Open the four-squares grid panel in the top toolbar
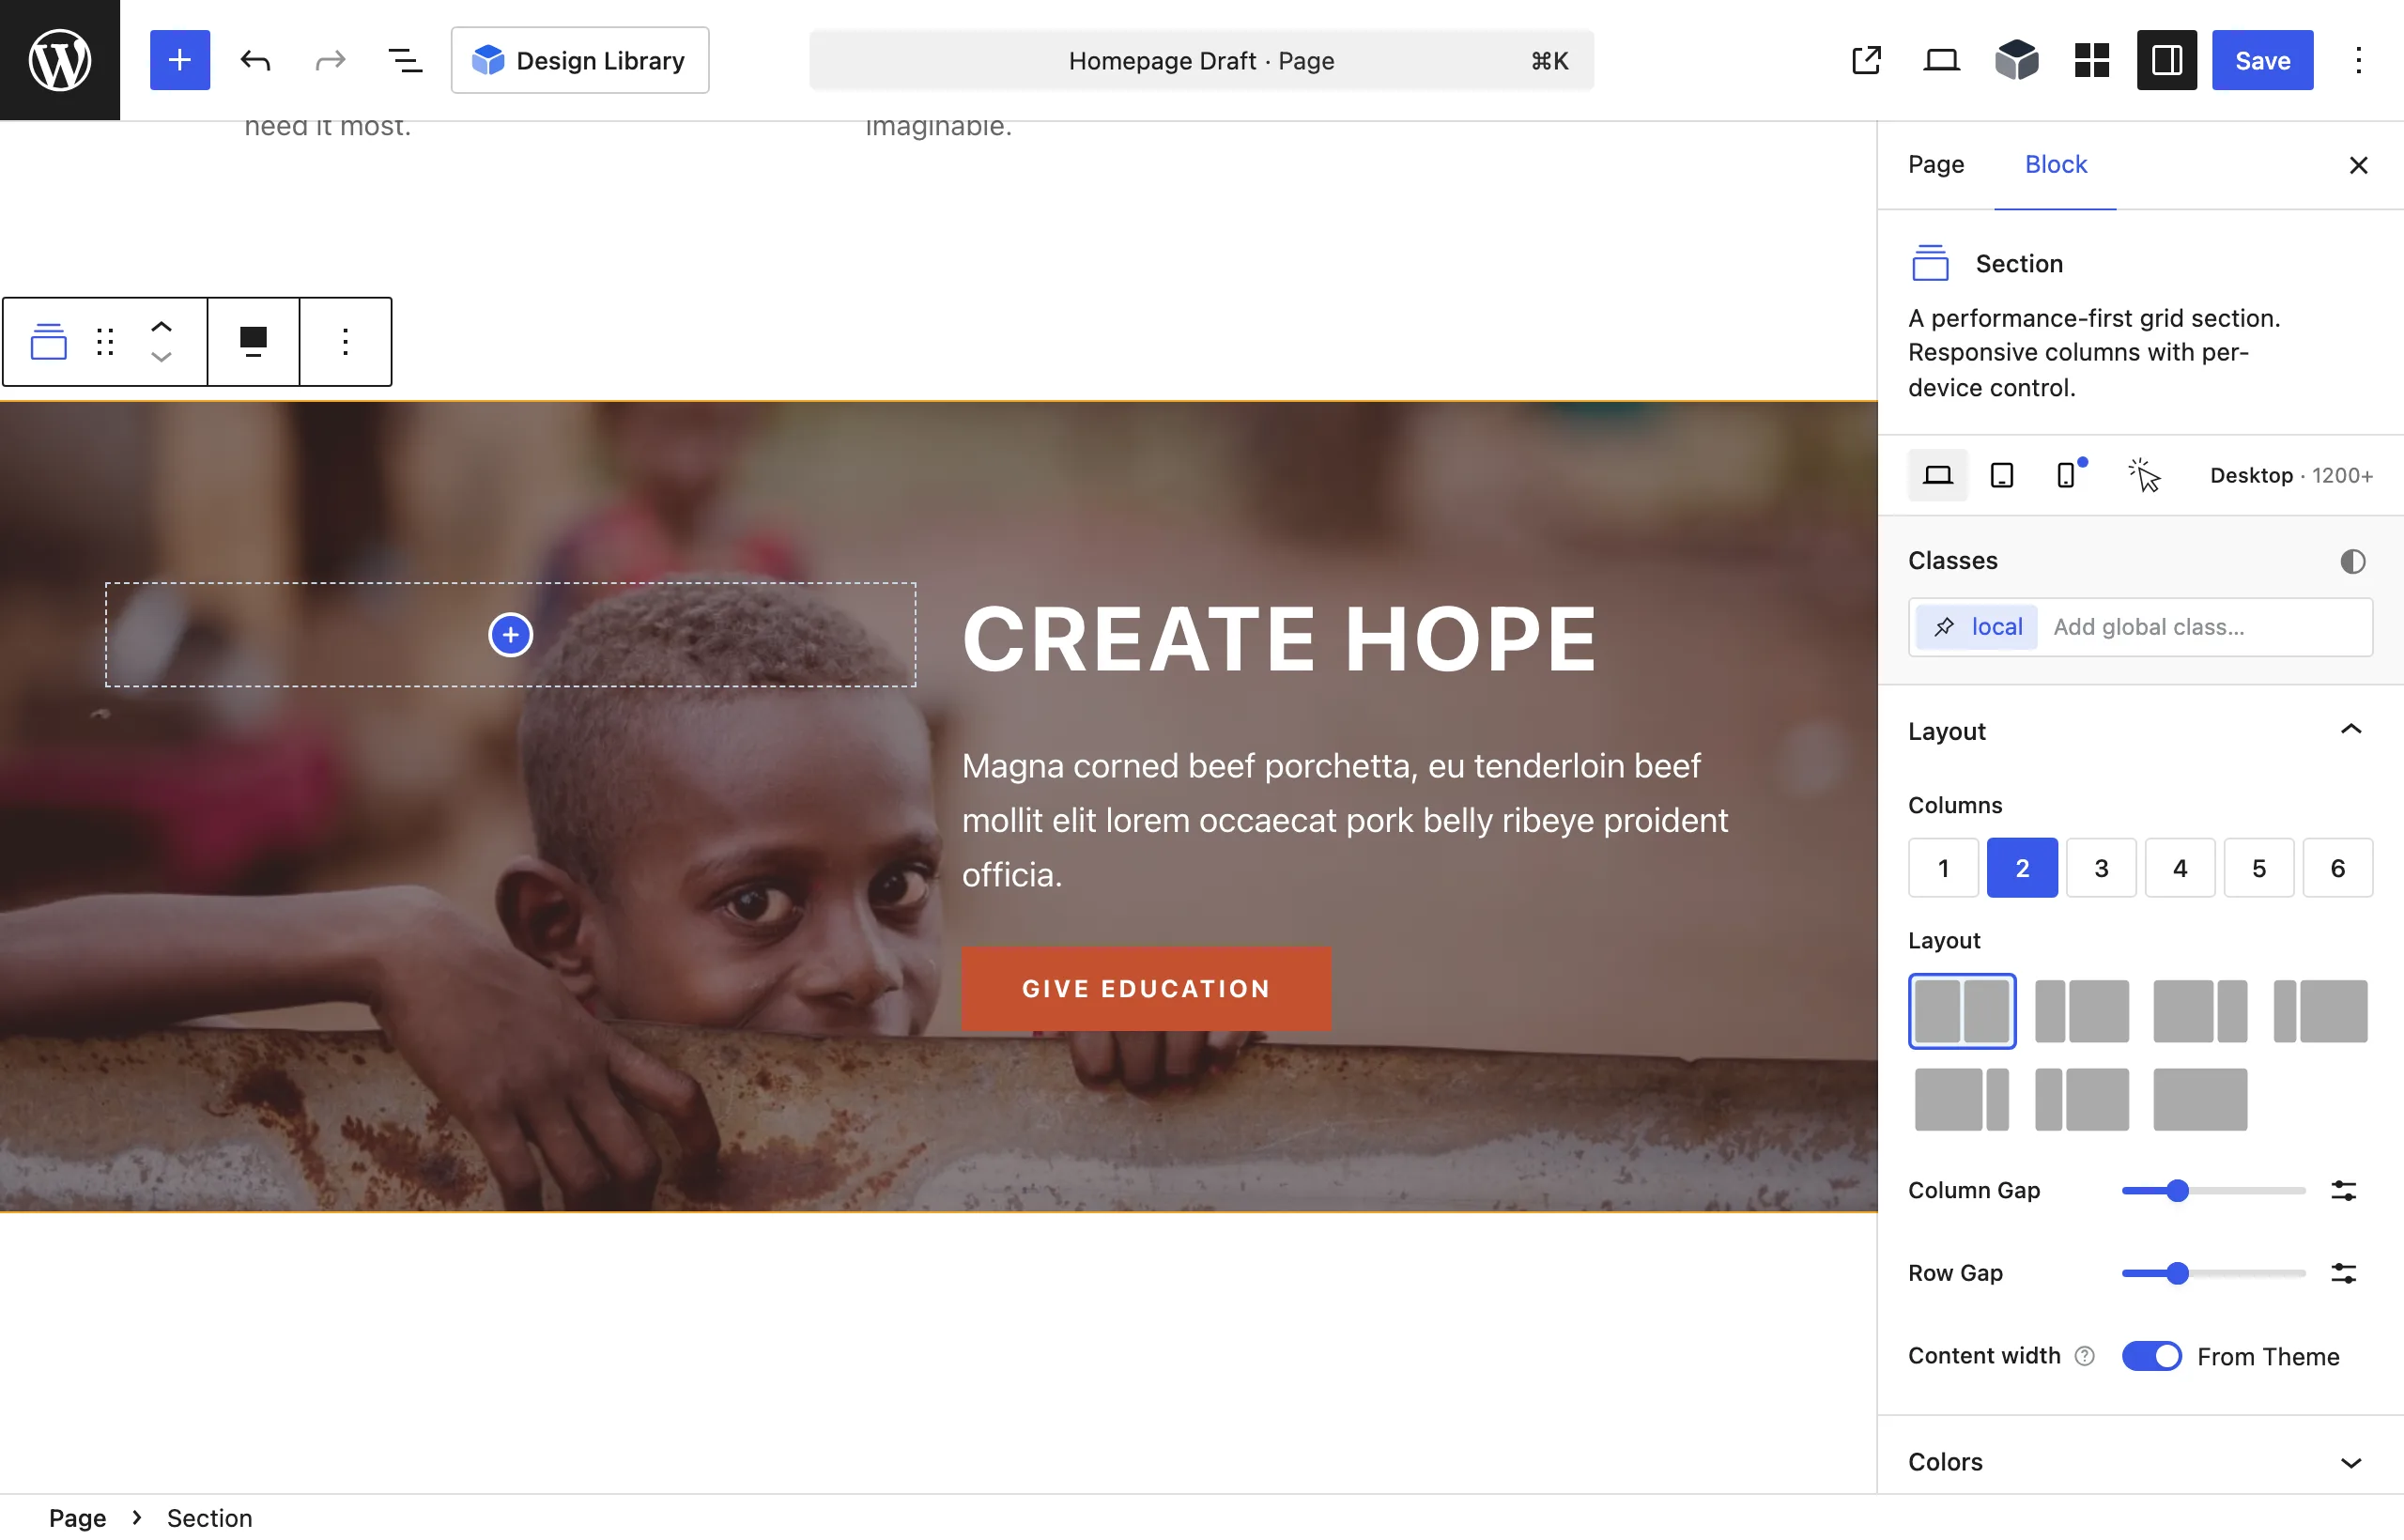 (2091, 60)
